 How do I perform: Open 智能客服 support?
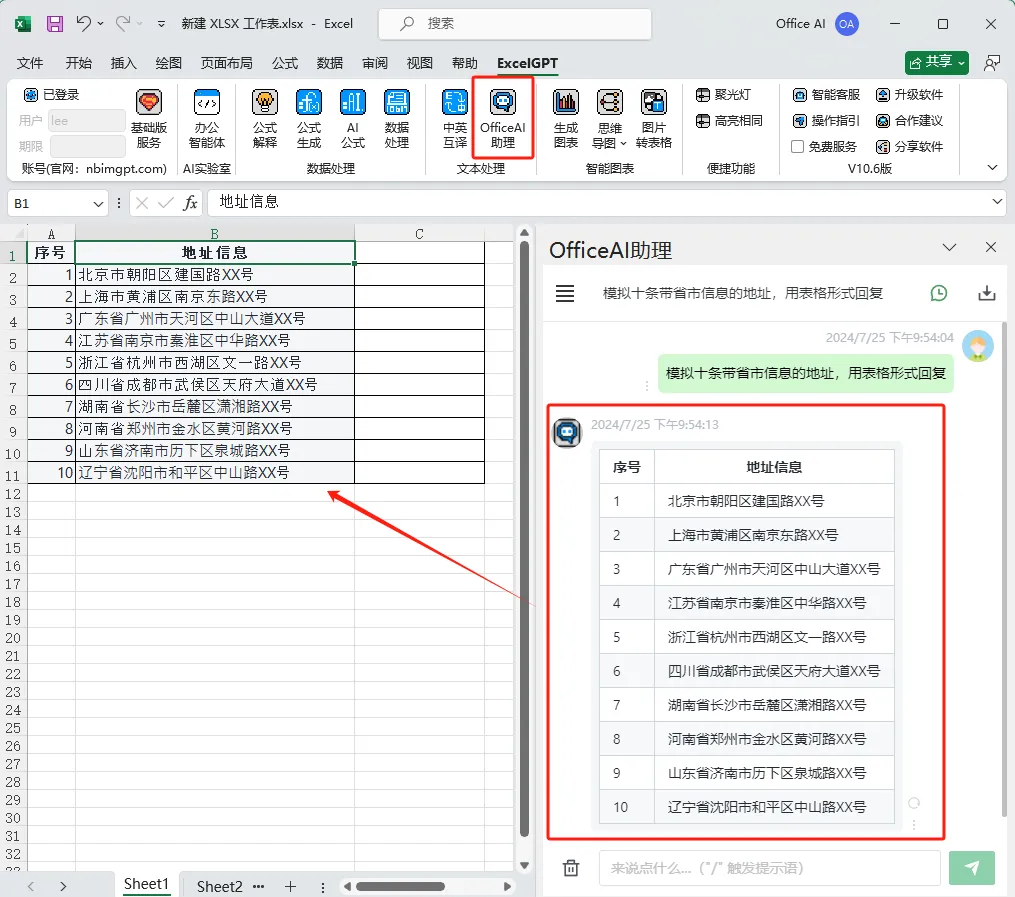coord(827,95)
